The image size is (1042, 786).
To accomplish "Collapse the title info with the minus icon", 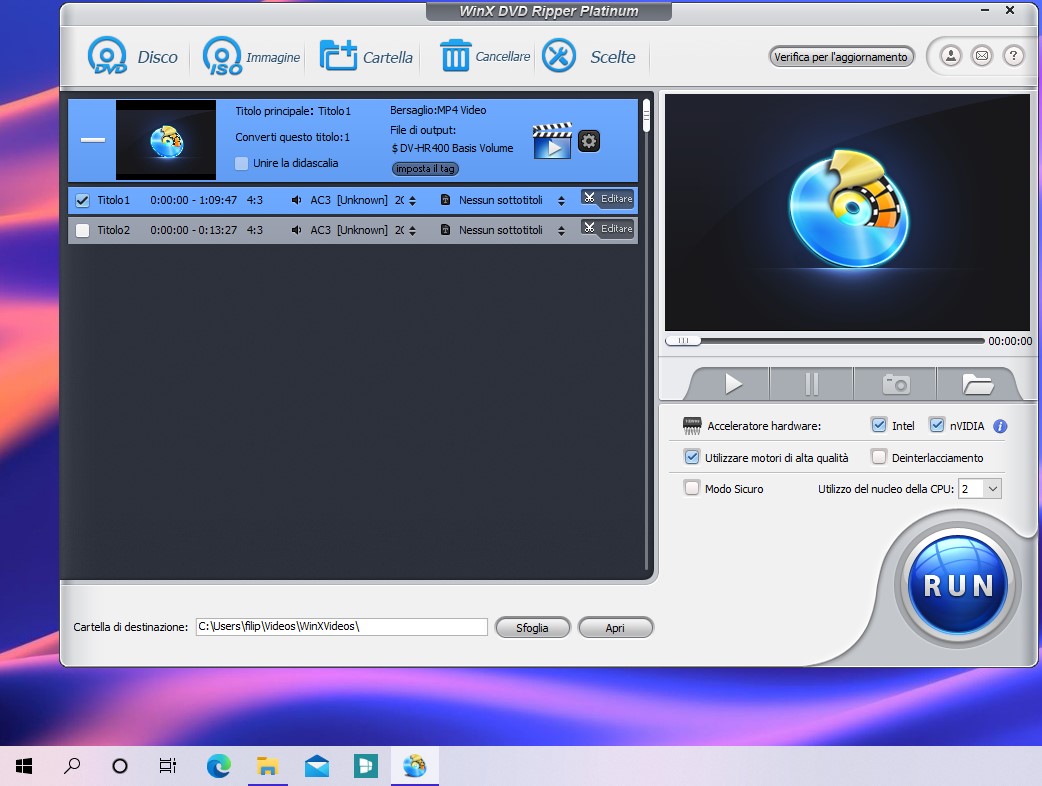I will click(x=93, y=140).
